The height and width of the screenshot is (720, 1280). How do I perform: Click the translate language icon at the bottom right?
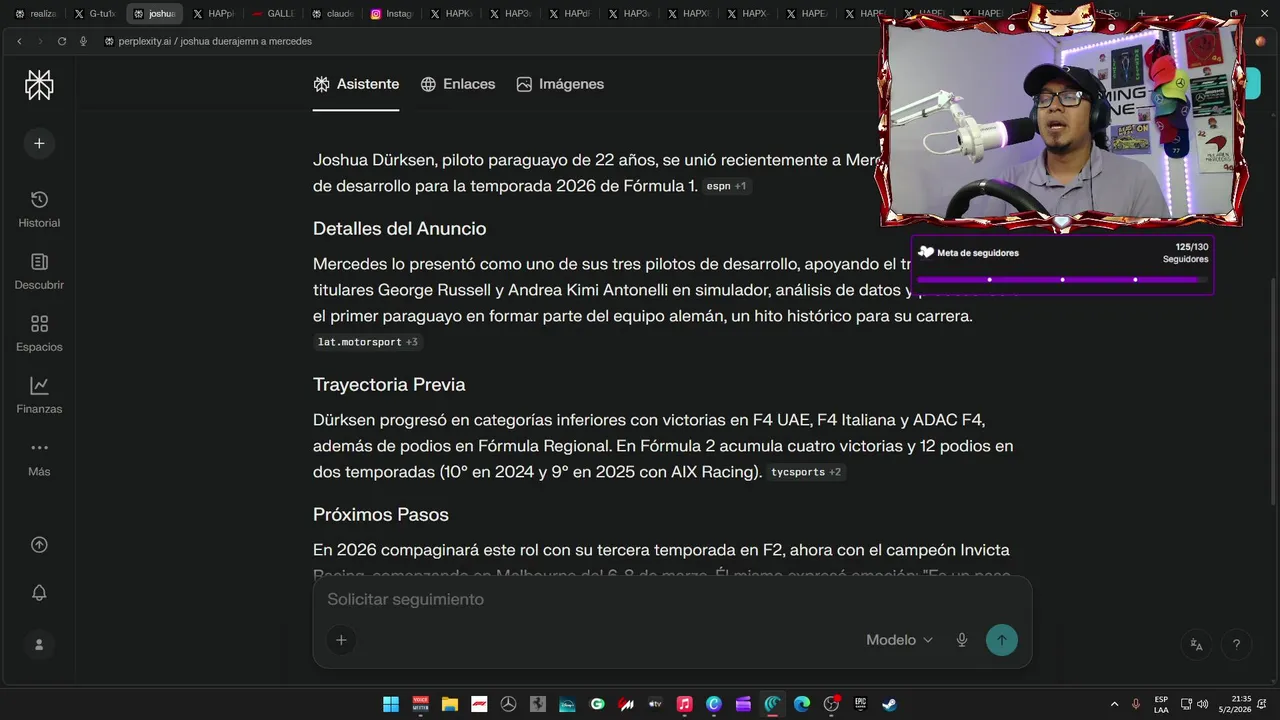pyautogui.click(x=1197, y=645)
